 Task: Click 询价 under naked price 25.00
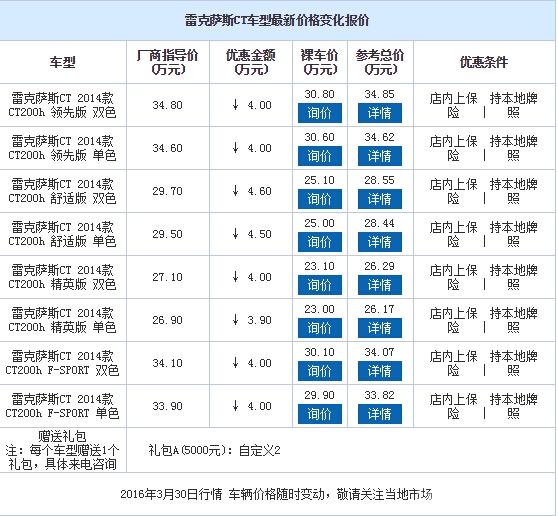320,242
